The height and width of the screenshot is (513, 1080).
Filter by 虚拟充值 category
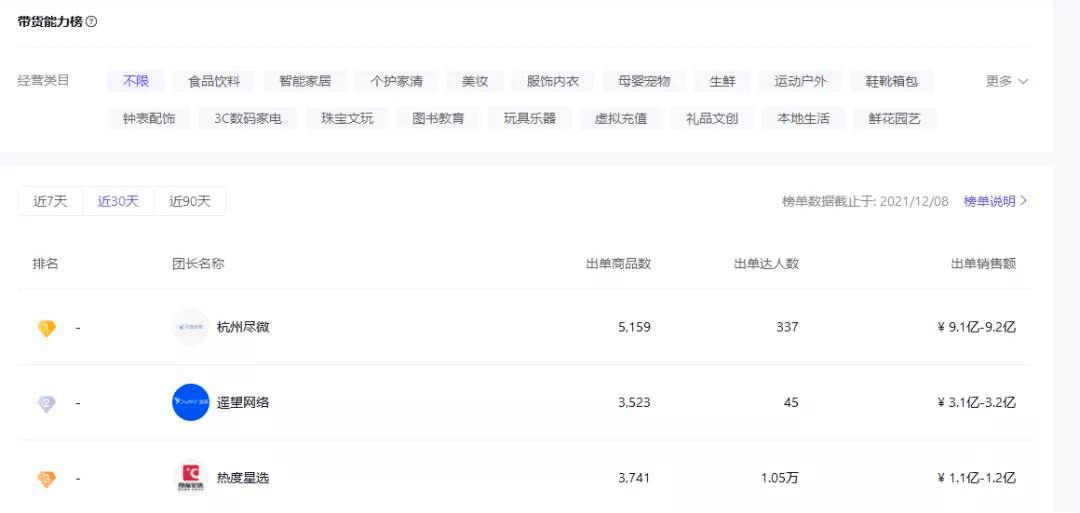[x=621, y=118]
